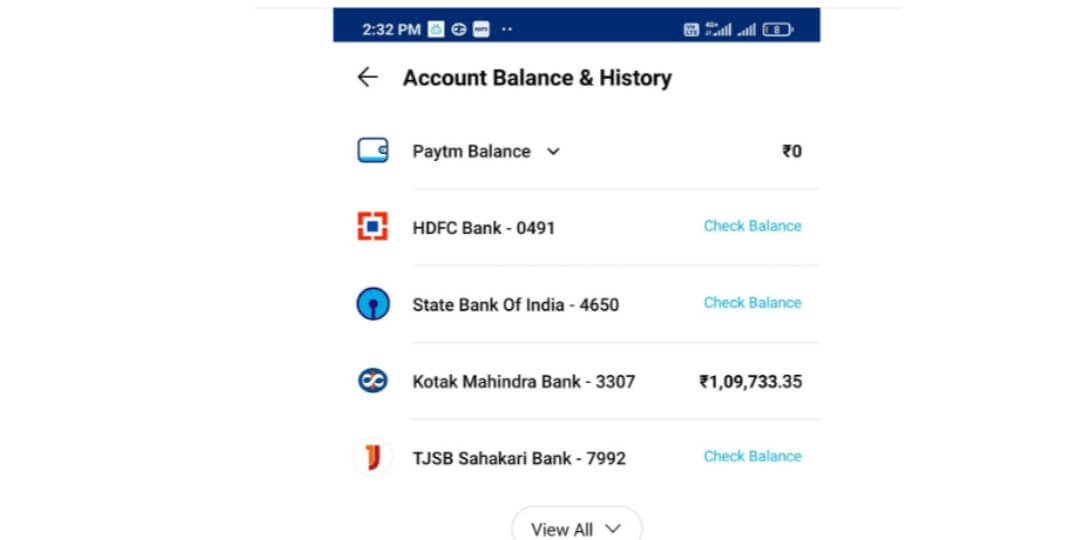This screenshot has height=540, width=1080.
Task: Tap the Kotak Mahindra Bank logo
Action: (x=373, y=381)
